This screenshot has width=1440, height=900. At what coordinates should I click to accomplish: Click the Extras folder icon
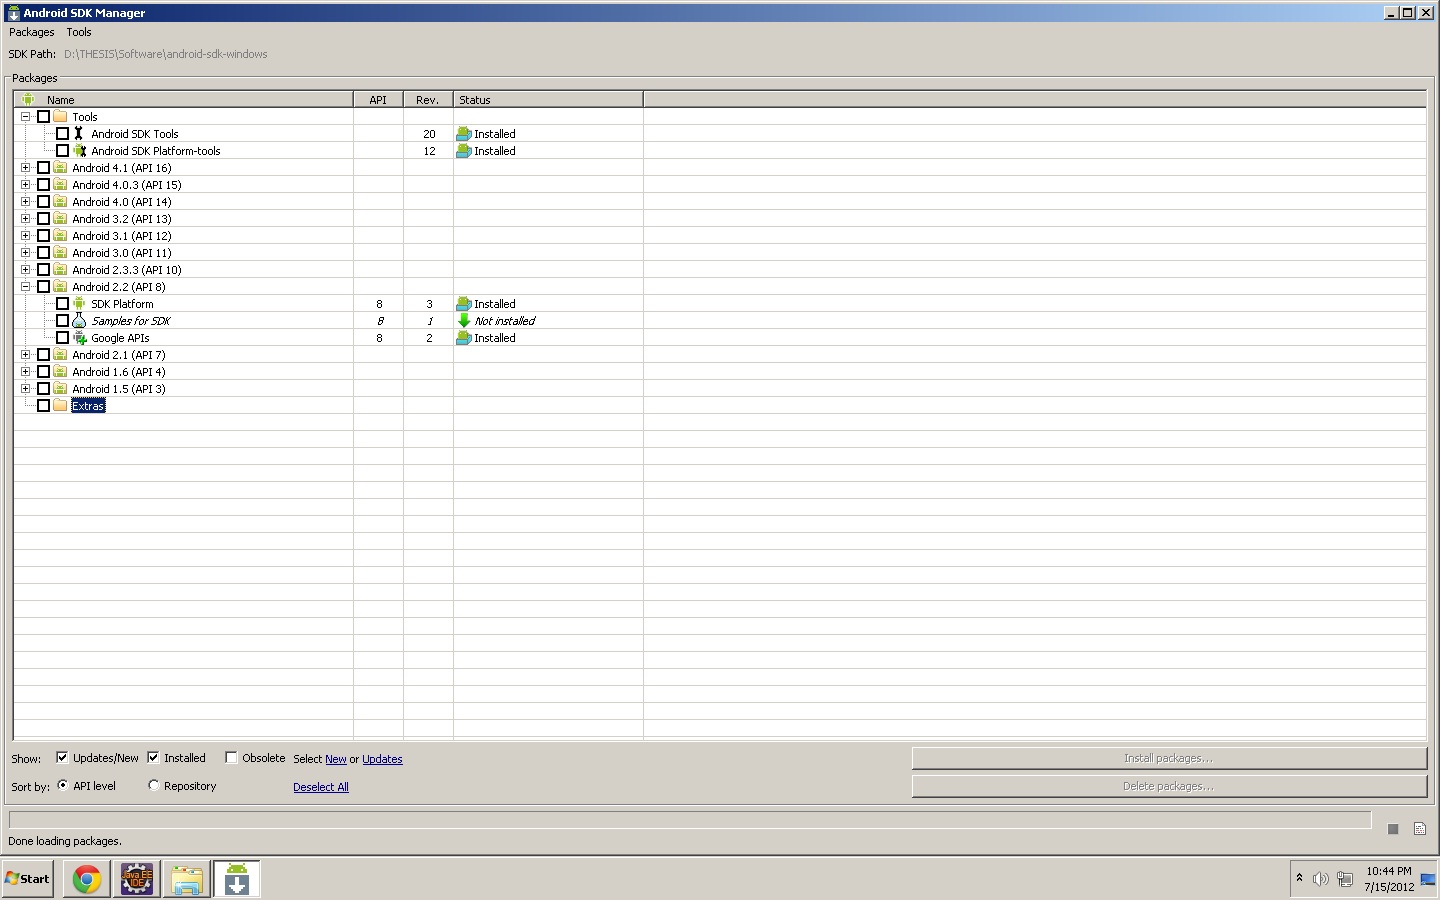pos(60,405)
